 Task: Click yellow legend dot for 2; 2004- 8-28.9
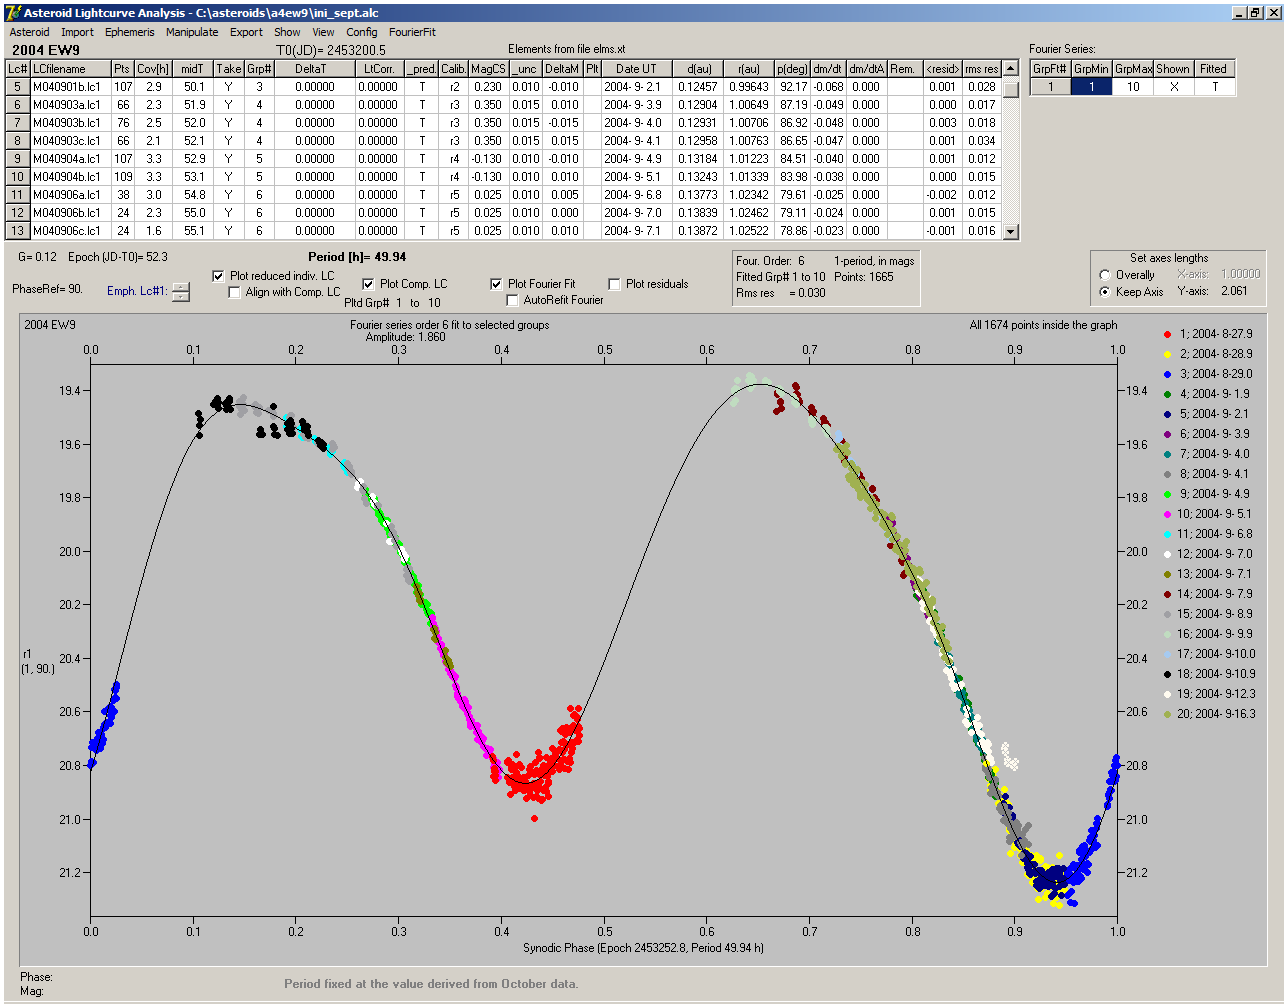point(1168,354)
